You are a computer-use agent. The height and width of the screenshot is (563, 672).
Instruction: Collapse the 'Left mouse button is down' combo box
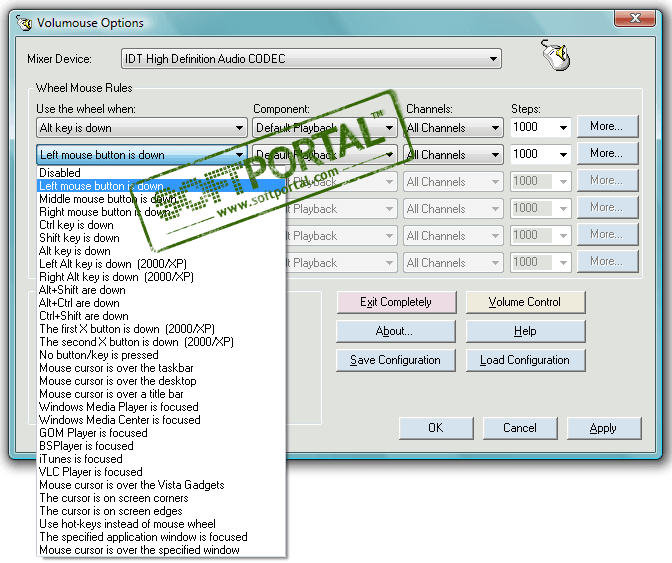point(142,155)
